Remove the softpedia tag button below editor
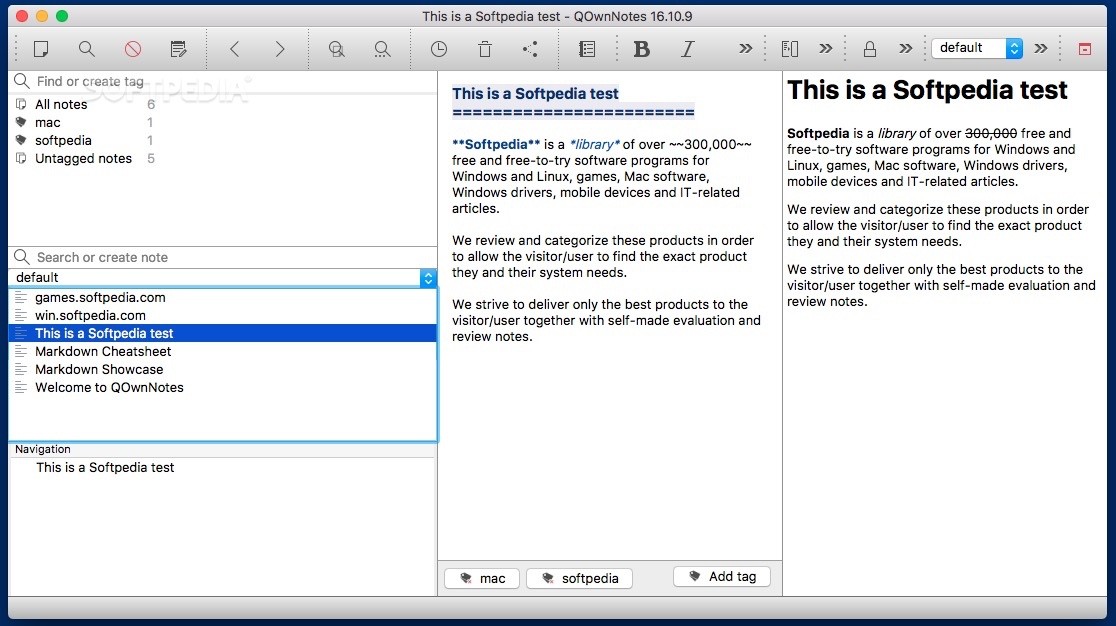1116x626 pixels. (579, 578)
